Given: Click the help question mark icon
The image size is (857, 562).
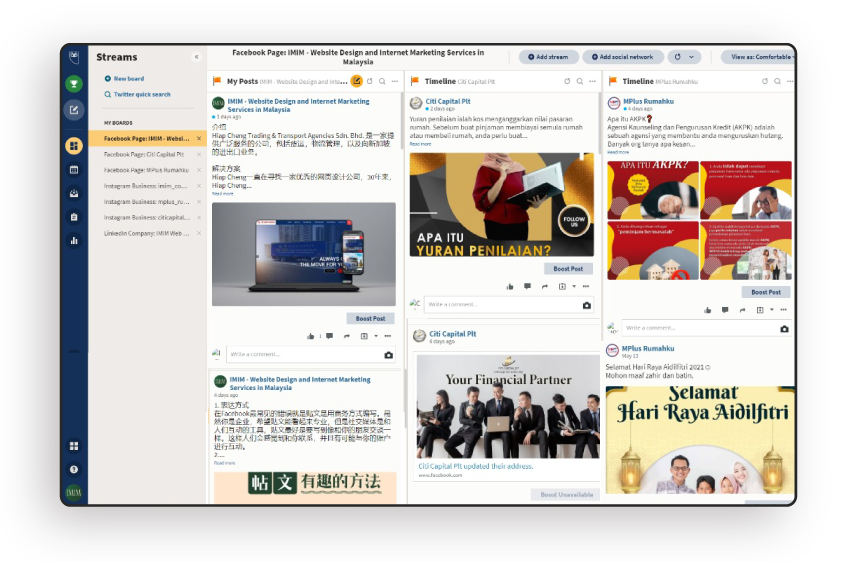Looking at the screenshot, I should click(x=74, y=469).
